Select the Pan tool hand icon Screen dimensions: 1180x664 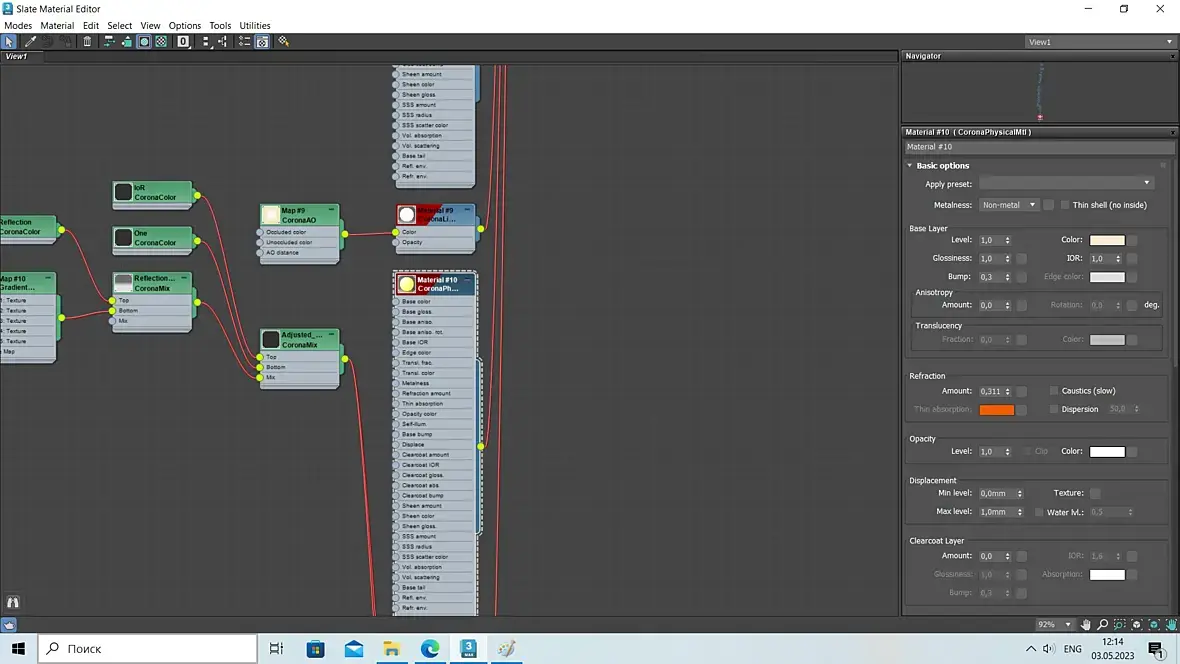1085,625
